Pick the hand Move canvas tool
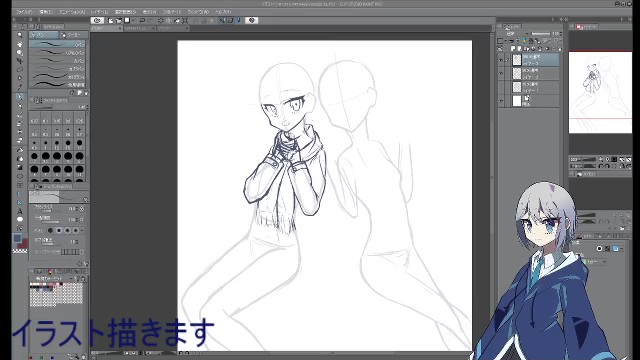The image size is (640, 360). (x=20, y=44)
